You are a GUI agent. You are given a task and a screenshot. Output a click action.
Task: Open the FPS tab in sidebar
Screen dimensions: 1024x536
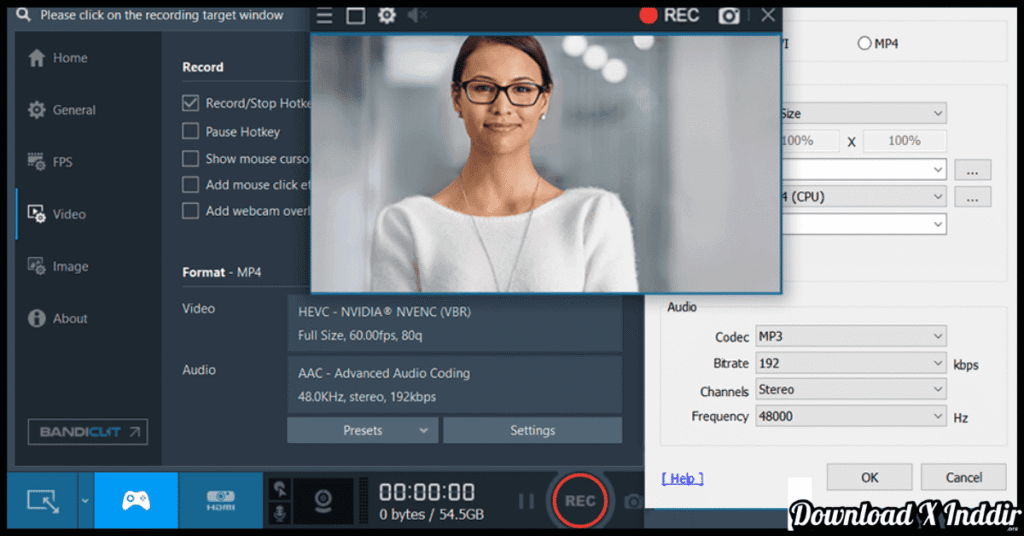click(62, 162)
